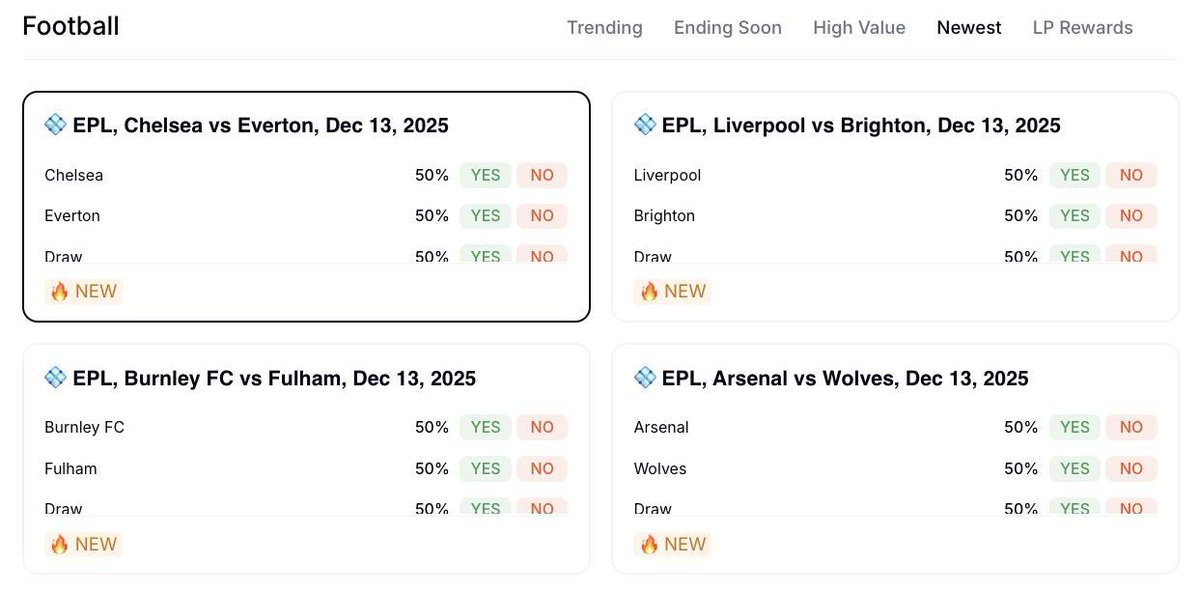Viewport: 1199px width, 592px height.
Task: Choose YES for Chelsea to win
Action: (x=486, y=175)
